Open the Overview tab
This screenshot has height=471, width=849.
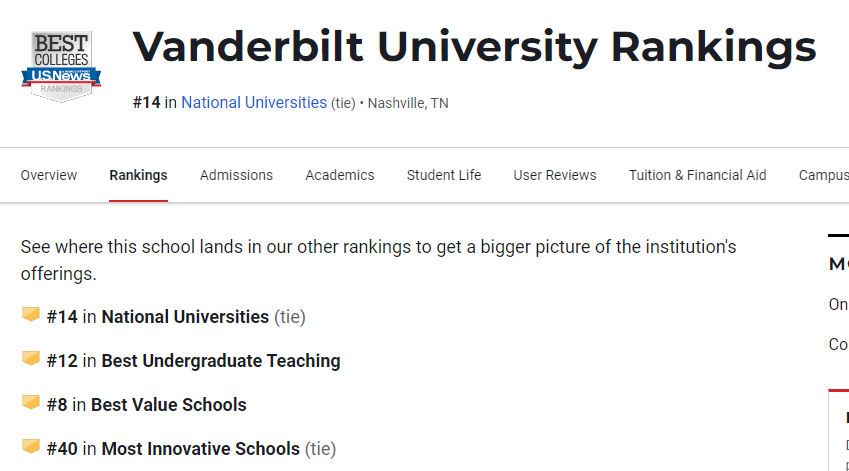click(49, 175)
